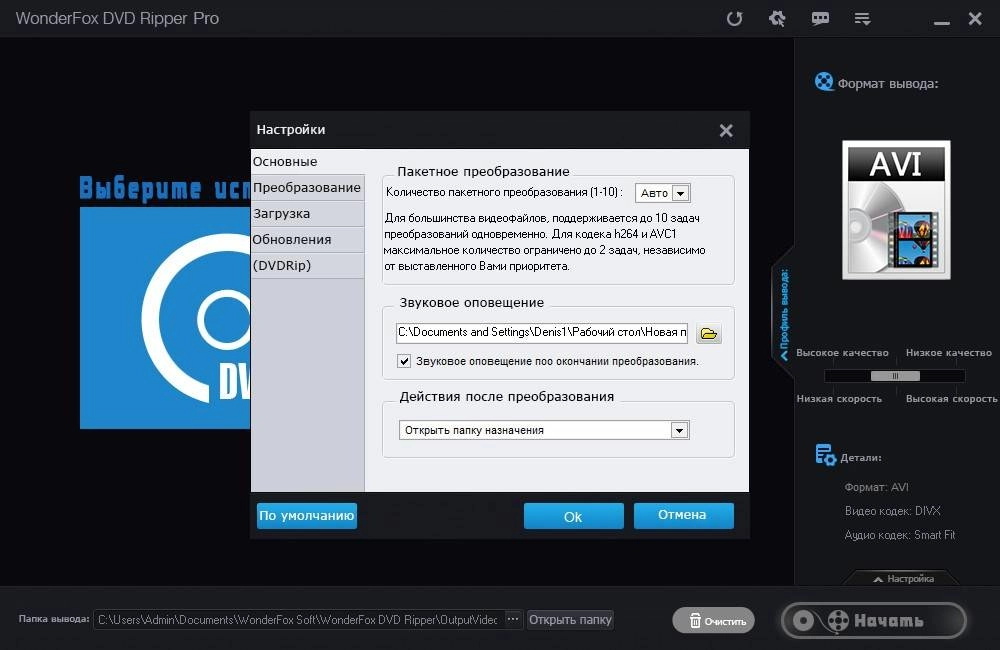The height and width of the screenshot is (650, 1000).
Task: Click the Высокая скорость label
Action: (952, 399)
